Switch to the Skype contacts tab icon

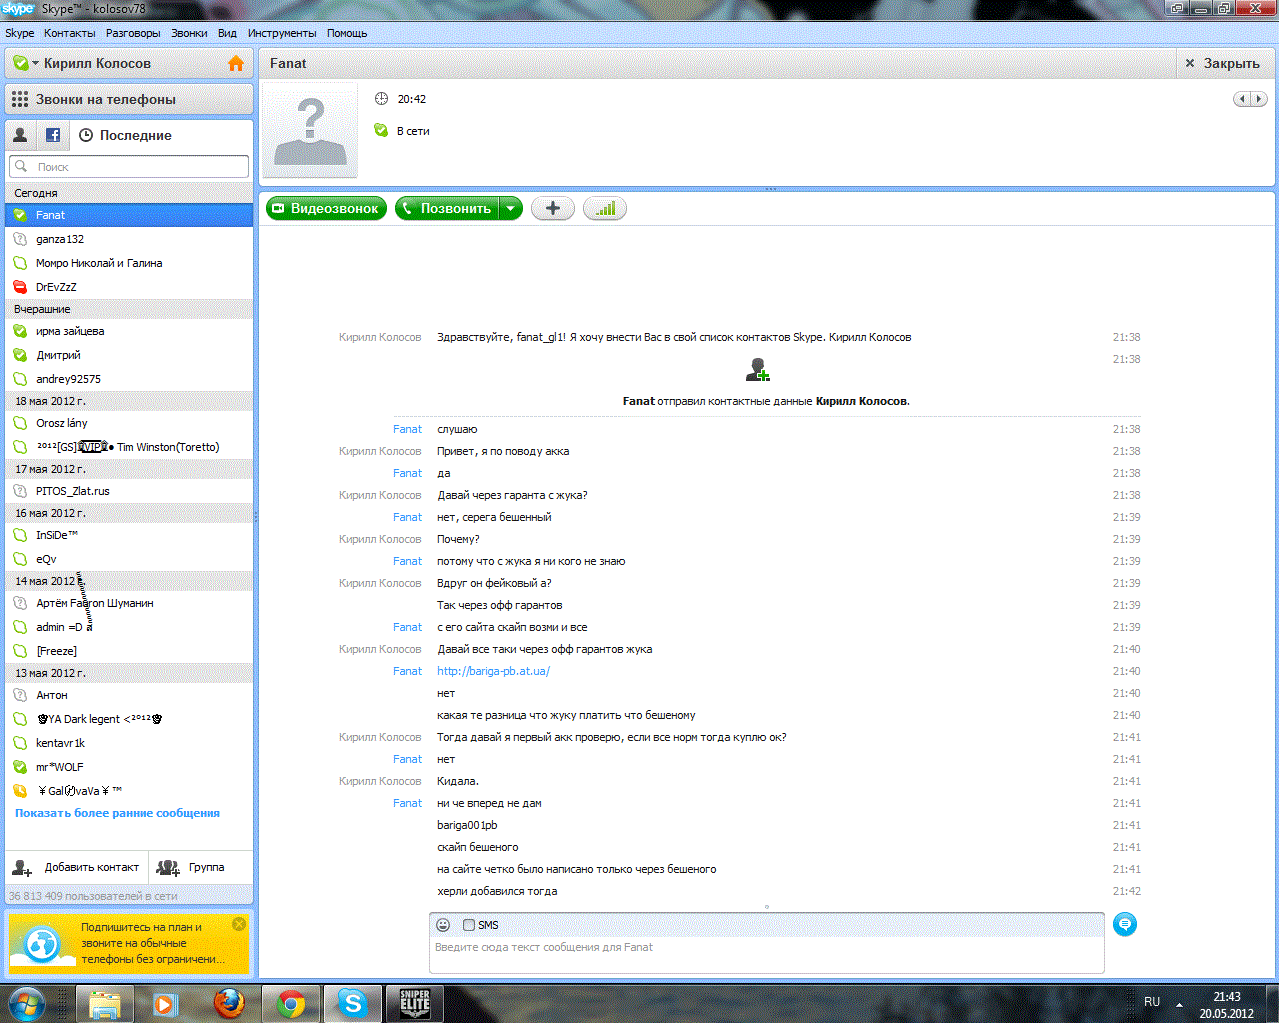point(20,134)
